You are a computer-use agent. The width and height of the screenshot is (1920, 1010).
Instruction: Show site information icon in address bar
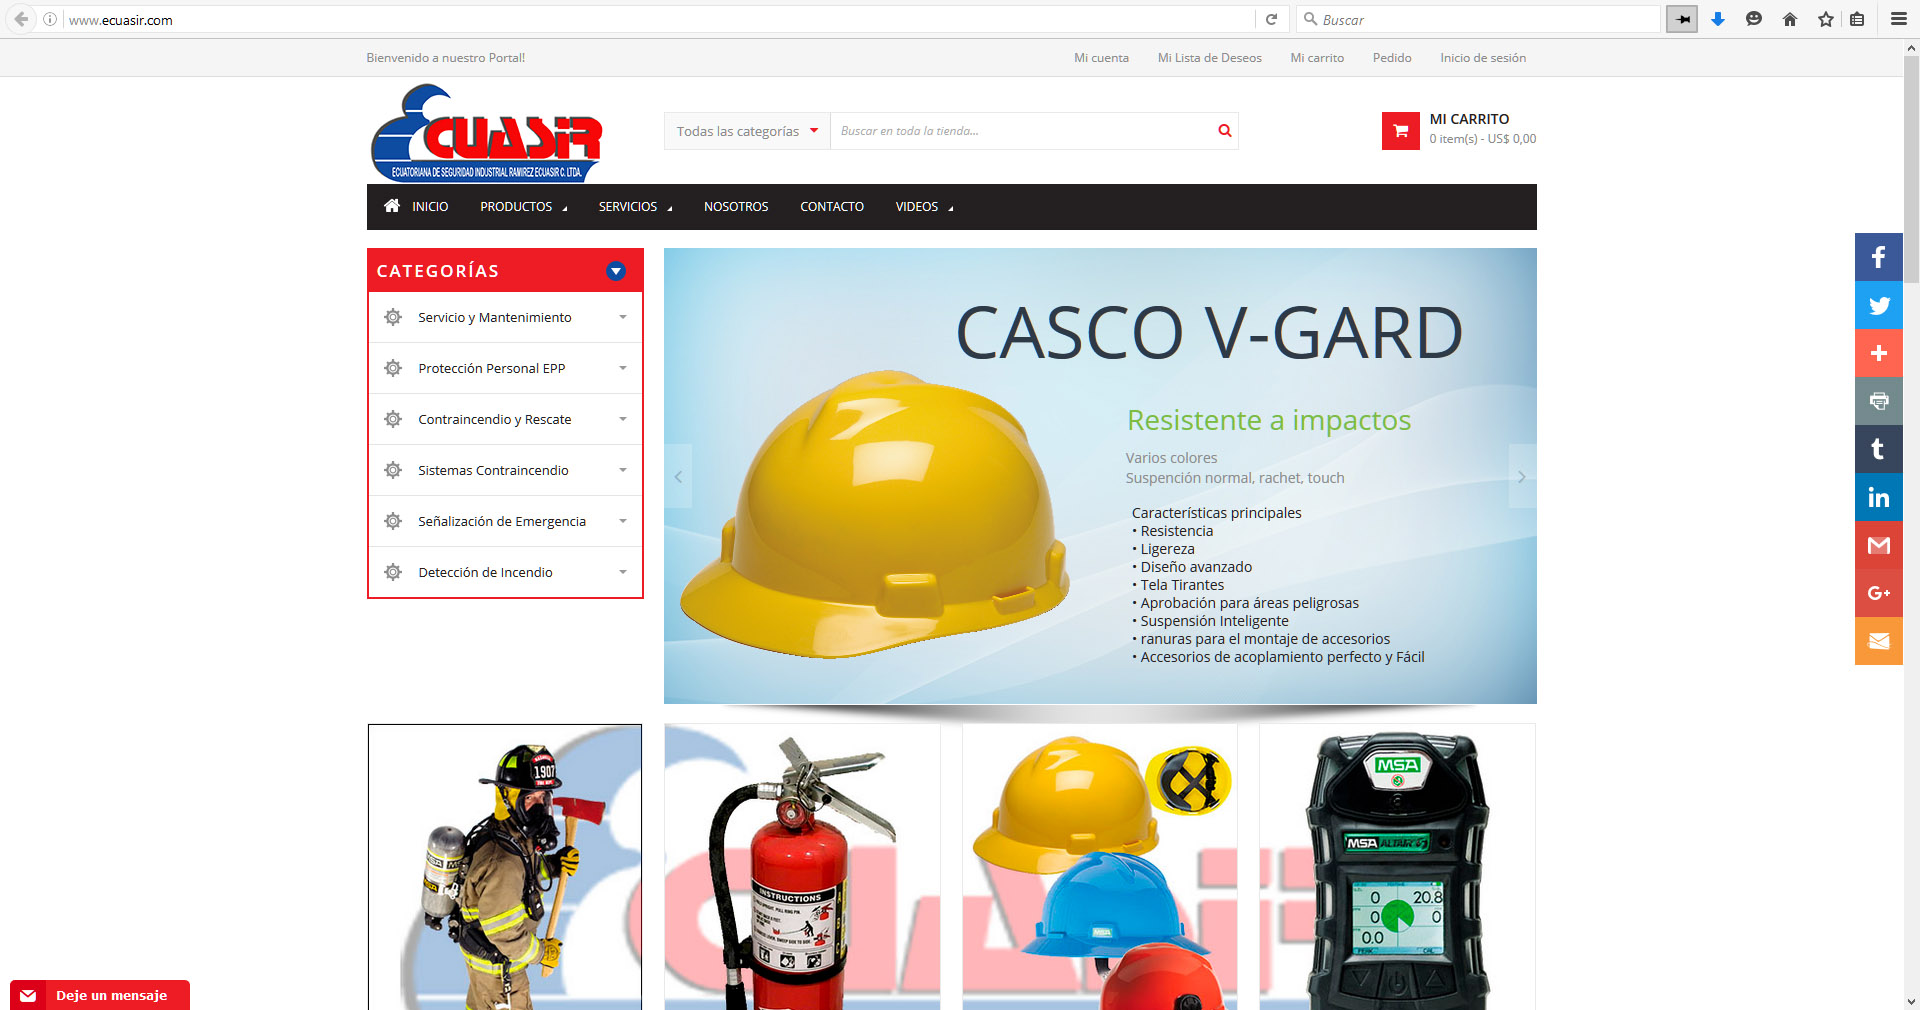[x=50, y=19]
